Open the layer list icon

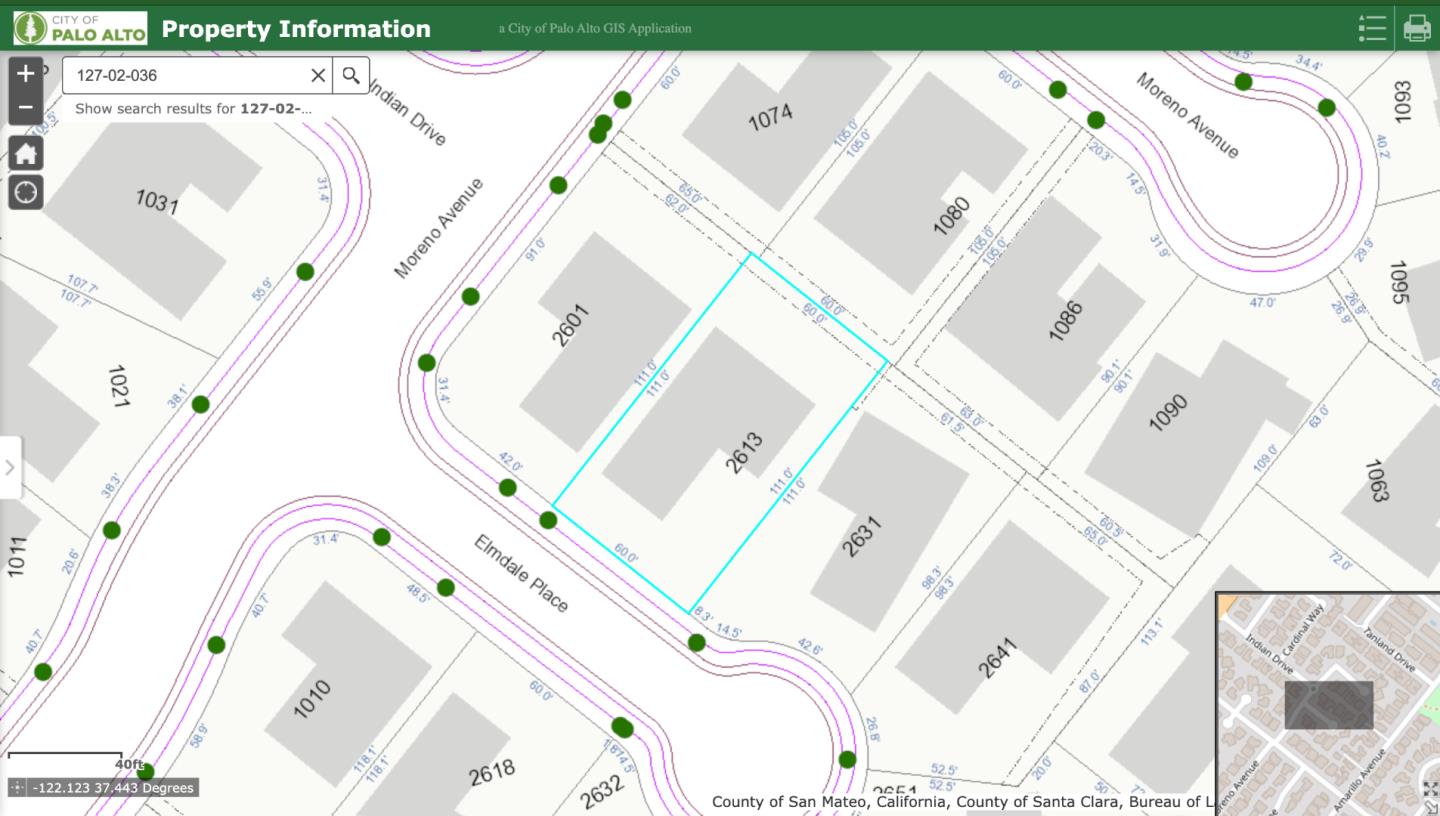1372,28
